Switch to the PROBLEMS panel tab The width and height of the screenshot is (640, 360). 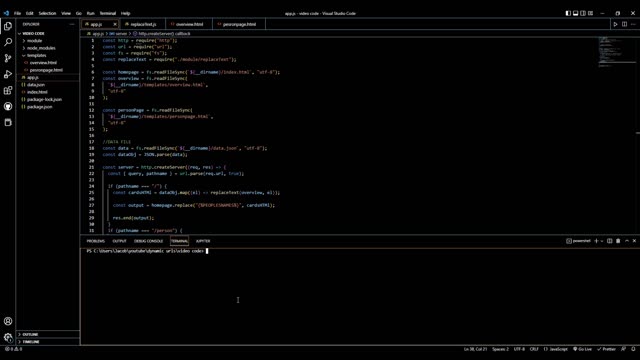[x=96, y=241]
